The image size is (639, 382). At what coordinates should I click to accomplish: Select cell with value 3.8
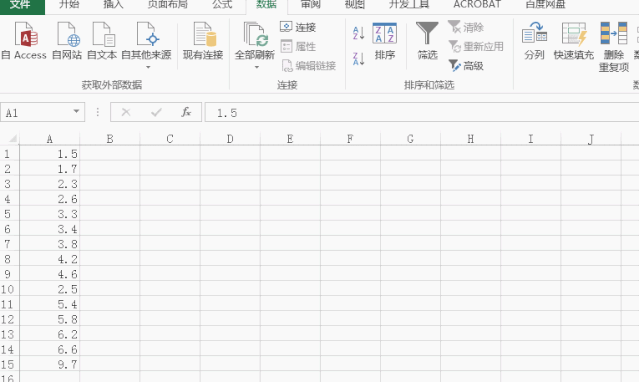49,244
